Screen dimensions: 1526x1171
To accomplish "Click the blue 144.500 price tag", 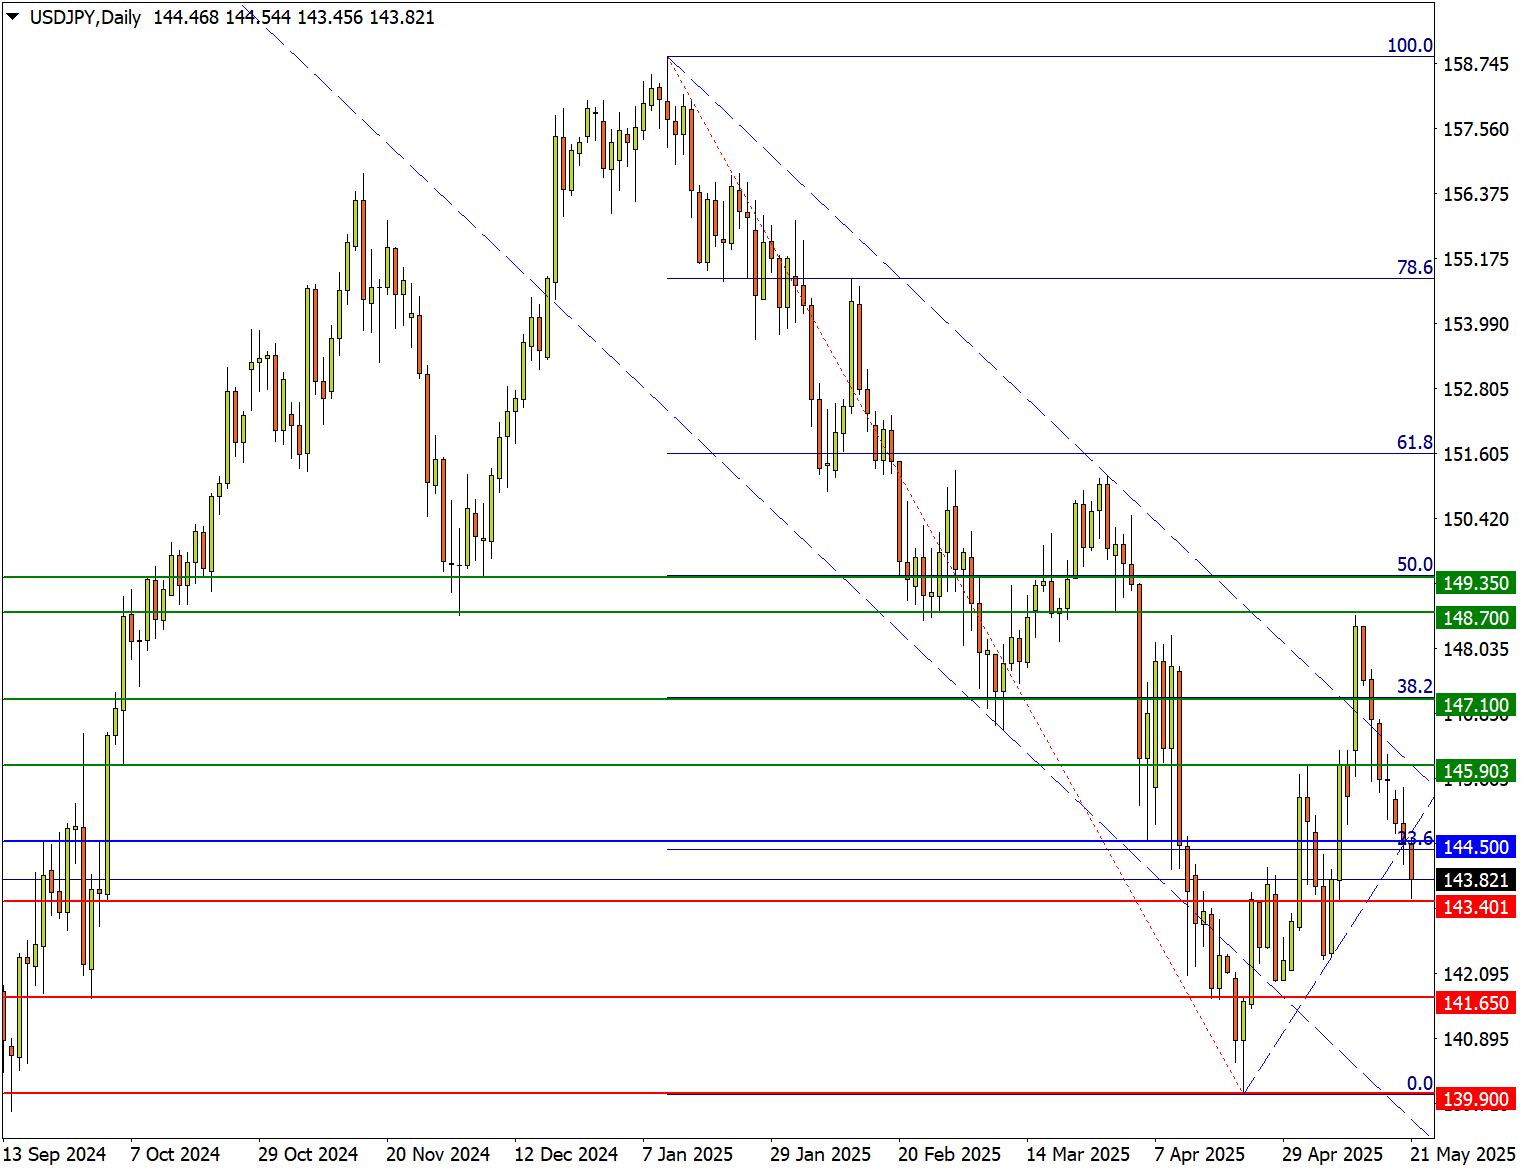I will coord(1475,847).
